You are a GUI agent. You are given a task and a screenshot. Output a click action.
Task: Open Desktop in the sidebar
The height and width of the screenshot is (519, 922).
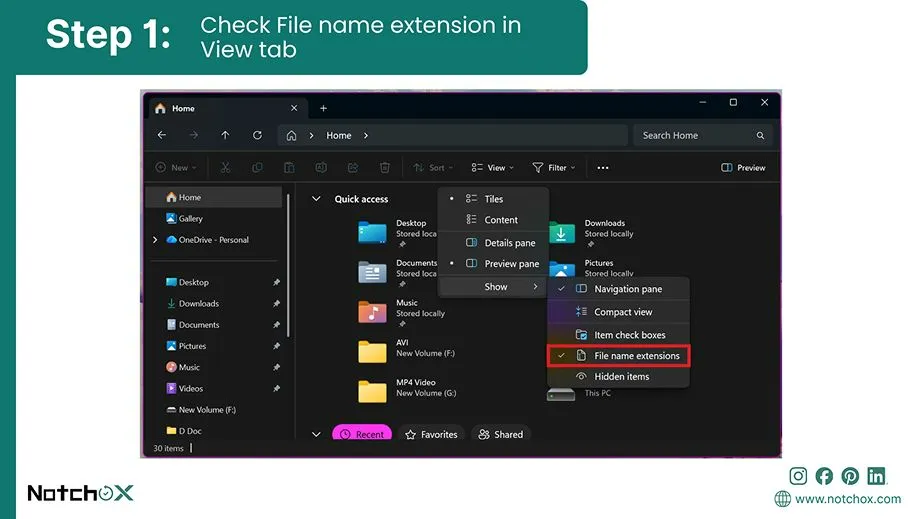[188, 282]
